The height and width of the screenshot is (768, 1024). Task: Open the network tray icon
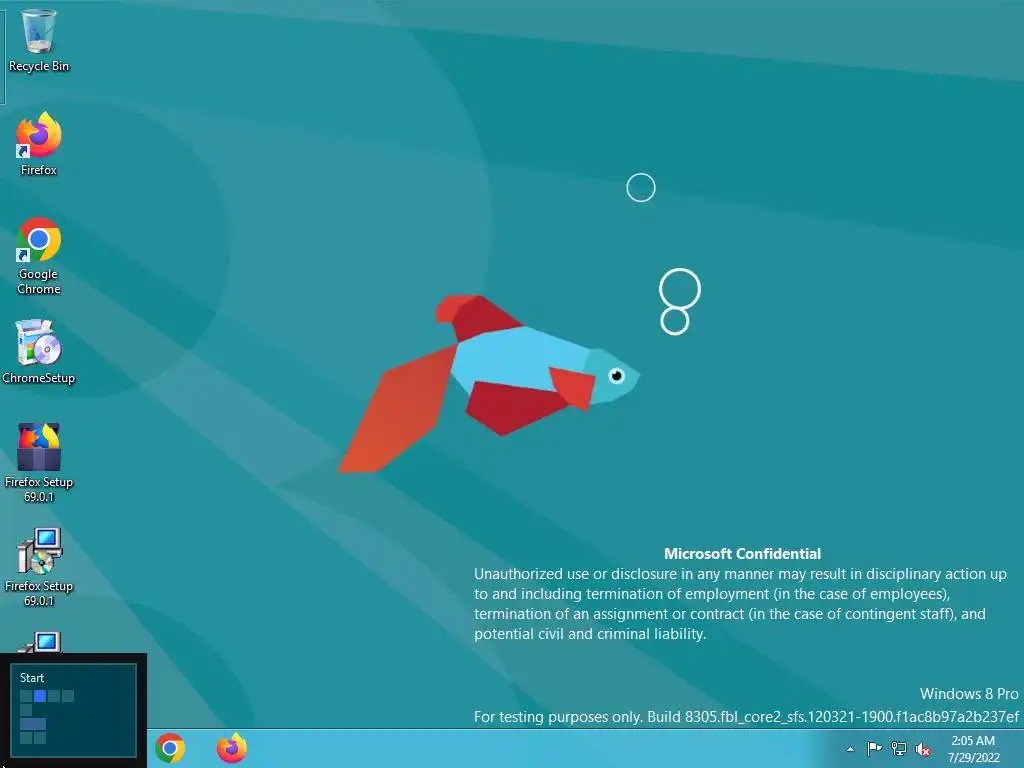[899, 749]
